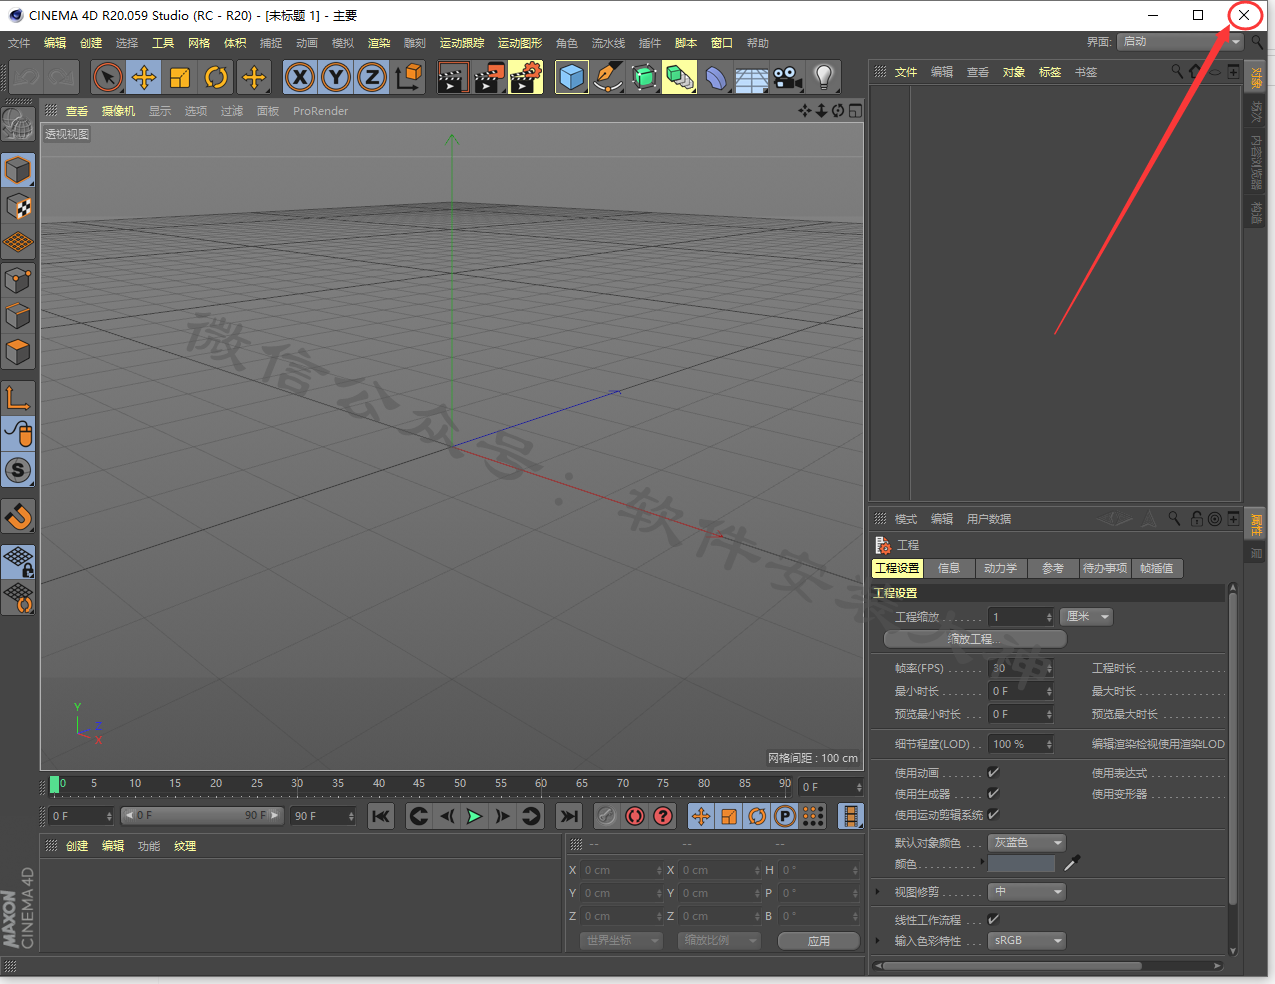Open the 缩放比例 dropdown
Image resolution: width=1275 pixels, height=984 pixels.
pos(718,941)
